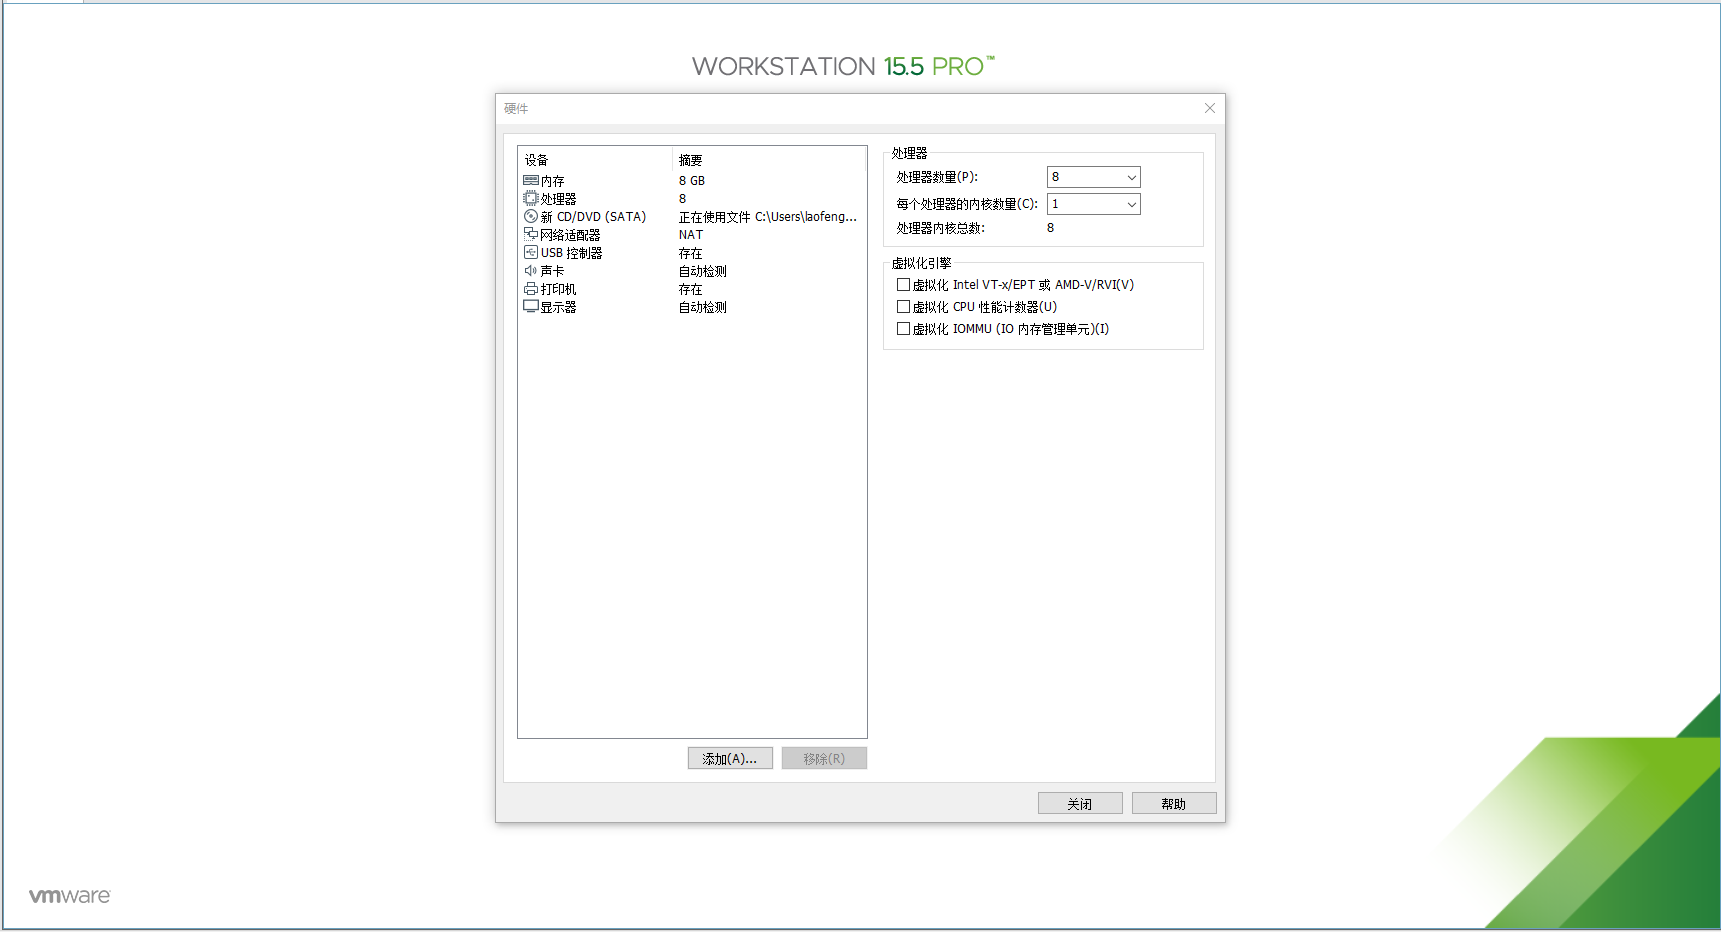Select the 打印机 row label
The image size is (1721, 932).
click(558, 289)
